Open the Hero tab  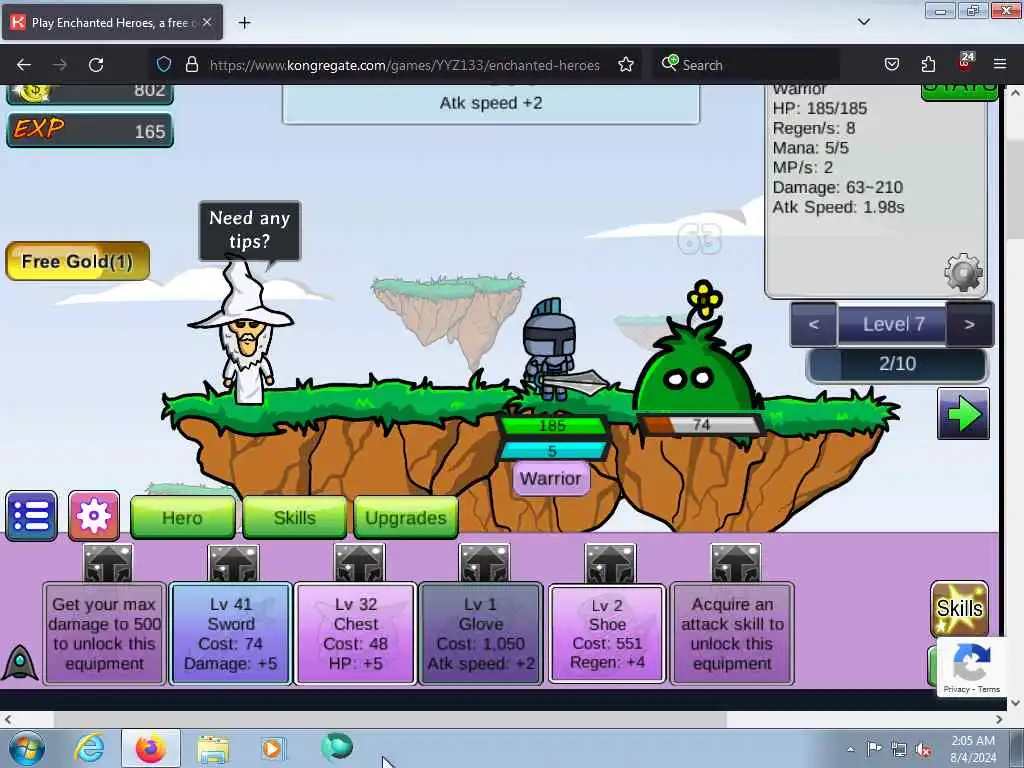point(182,518)
